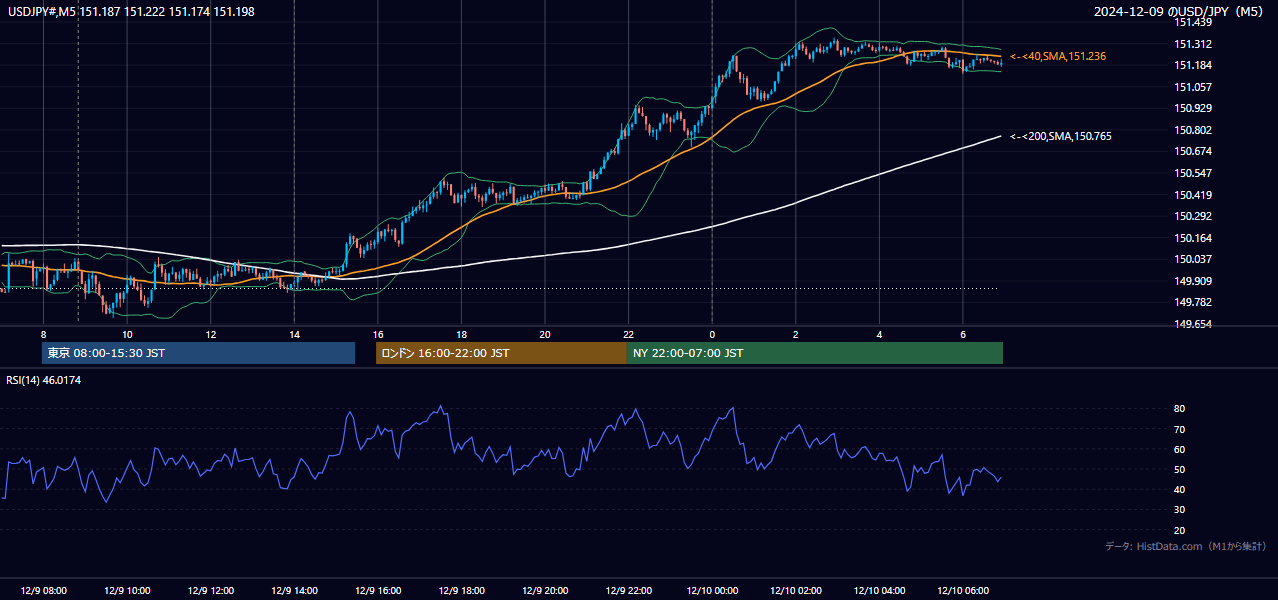Select the 200 SMA label 150.765
1278x600 pixels.
coord(1061,136)
